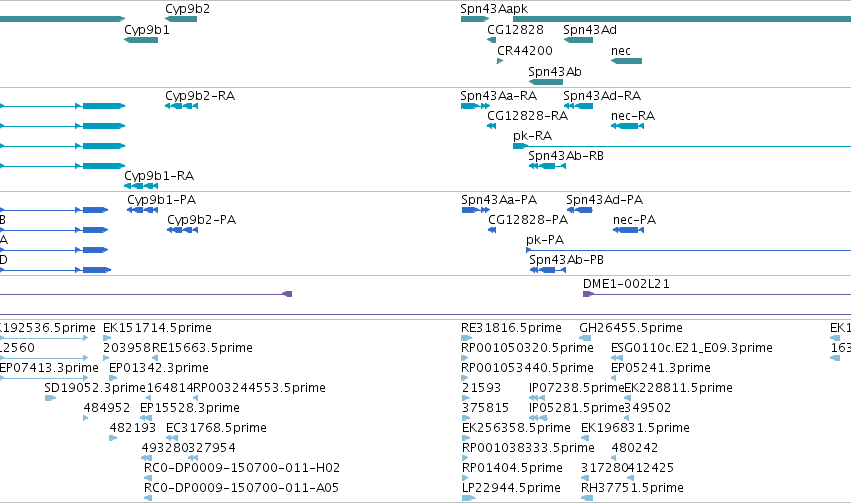Screen dimensions: 851x503
Task: Select the Spn43Ab-RB transcript label
Action: click(566, 156)
